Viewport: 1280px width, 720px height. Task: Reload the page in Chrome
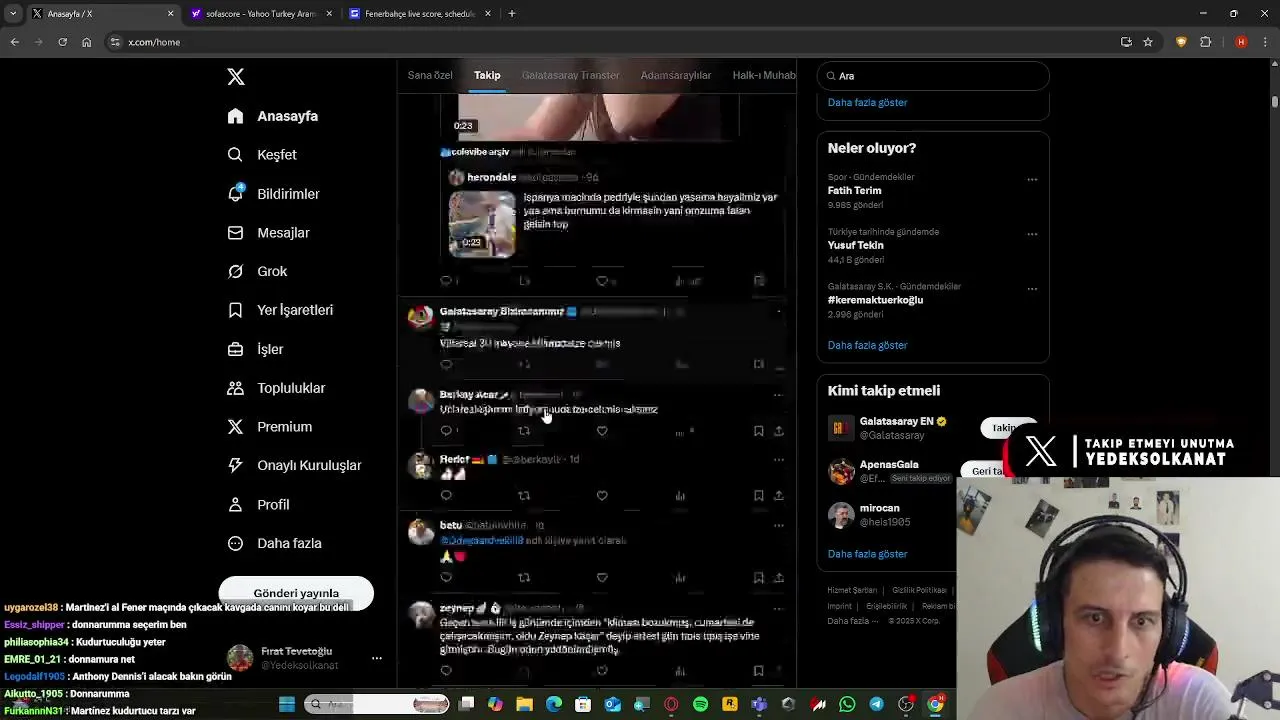click(x=62, y=42)
